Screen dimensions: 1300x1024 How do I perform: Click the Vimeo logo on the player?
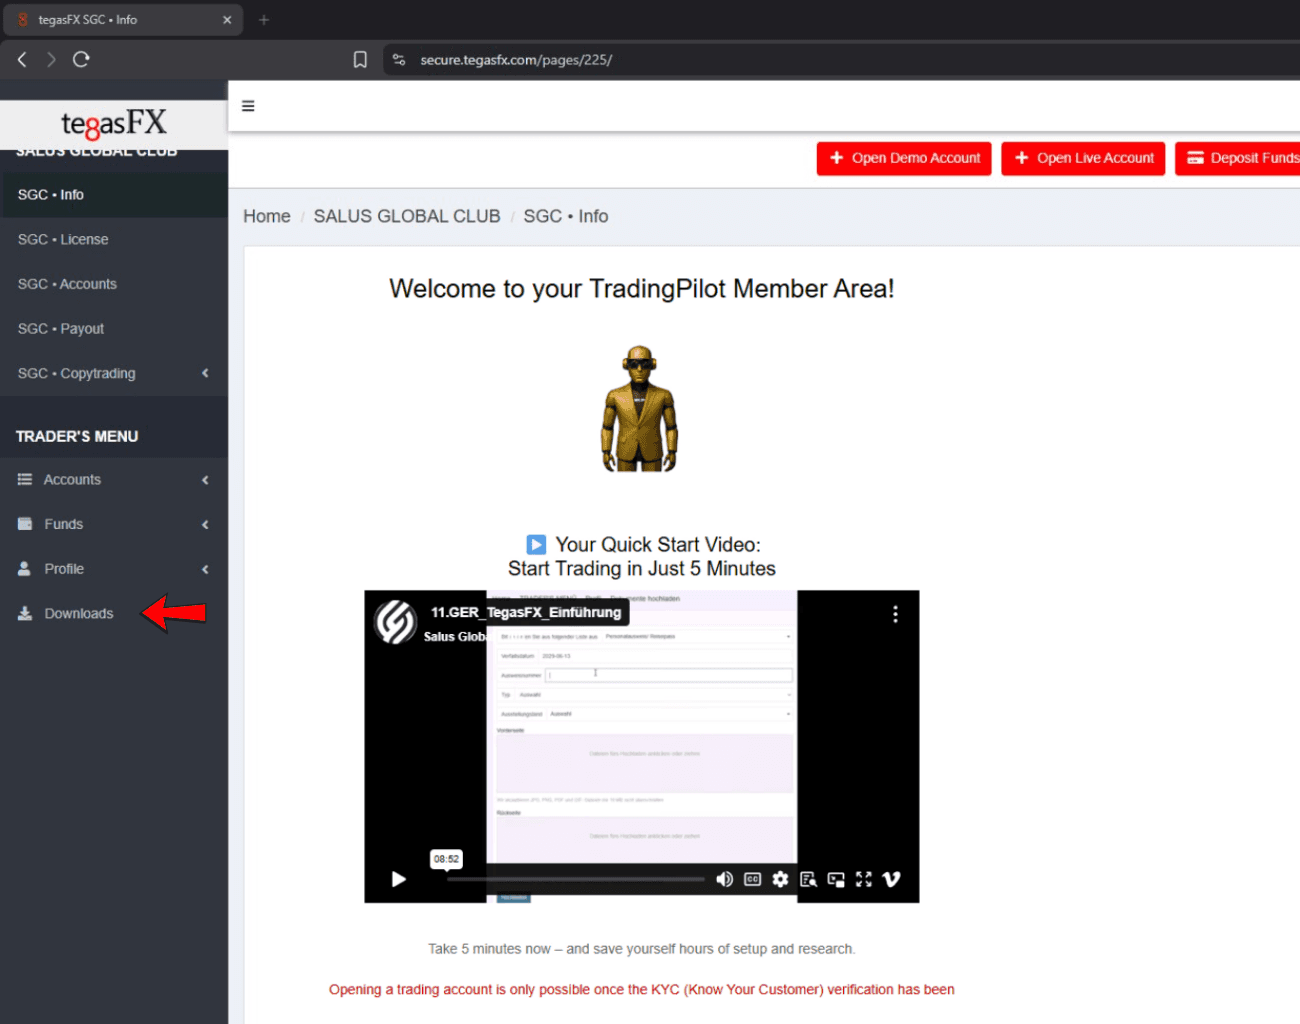coord(892,879)
